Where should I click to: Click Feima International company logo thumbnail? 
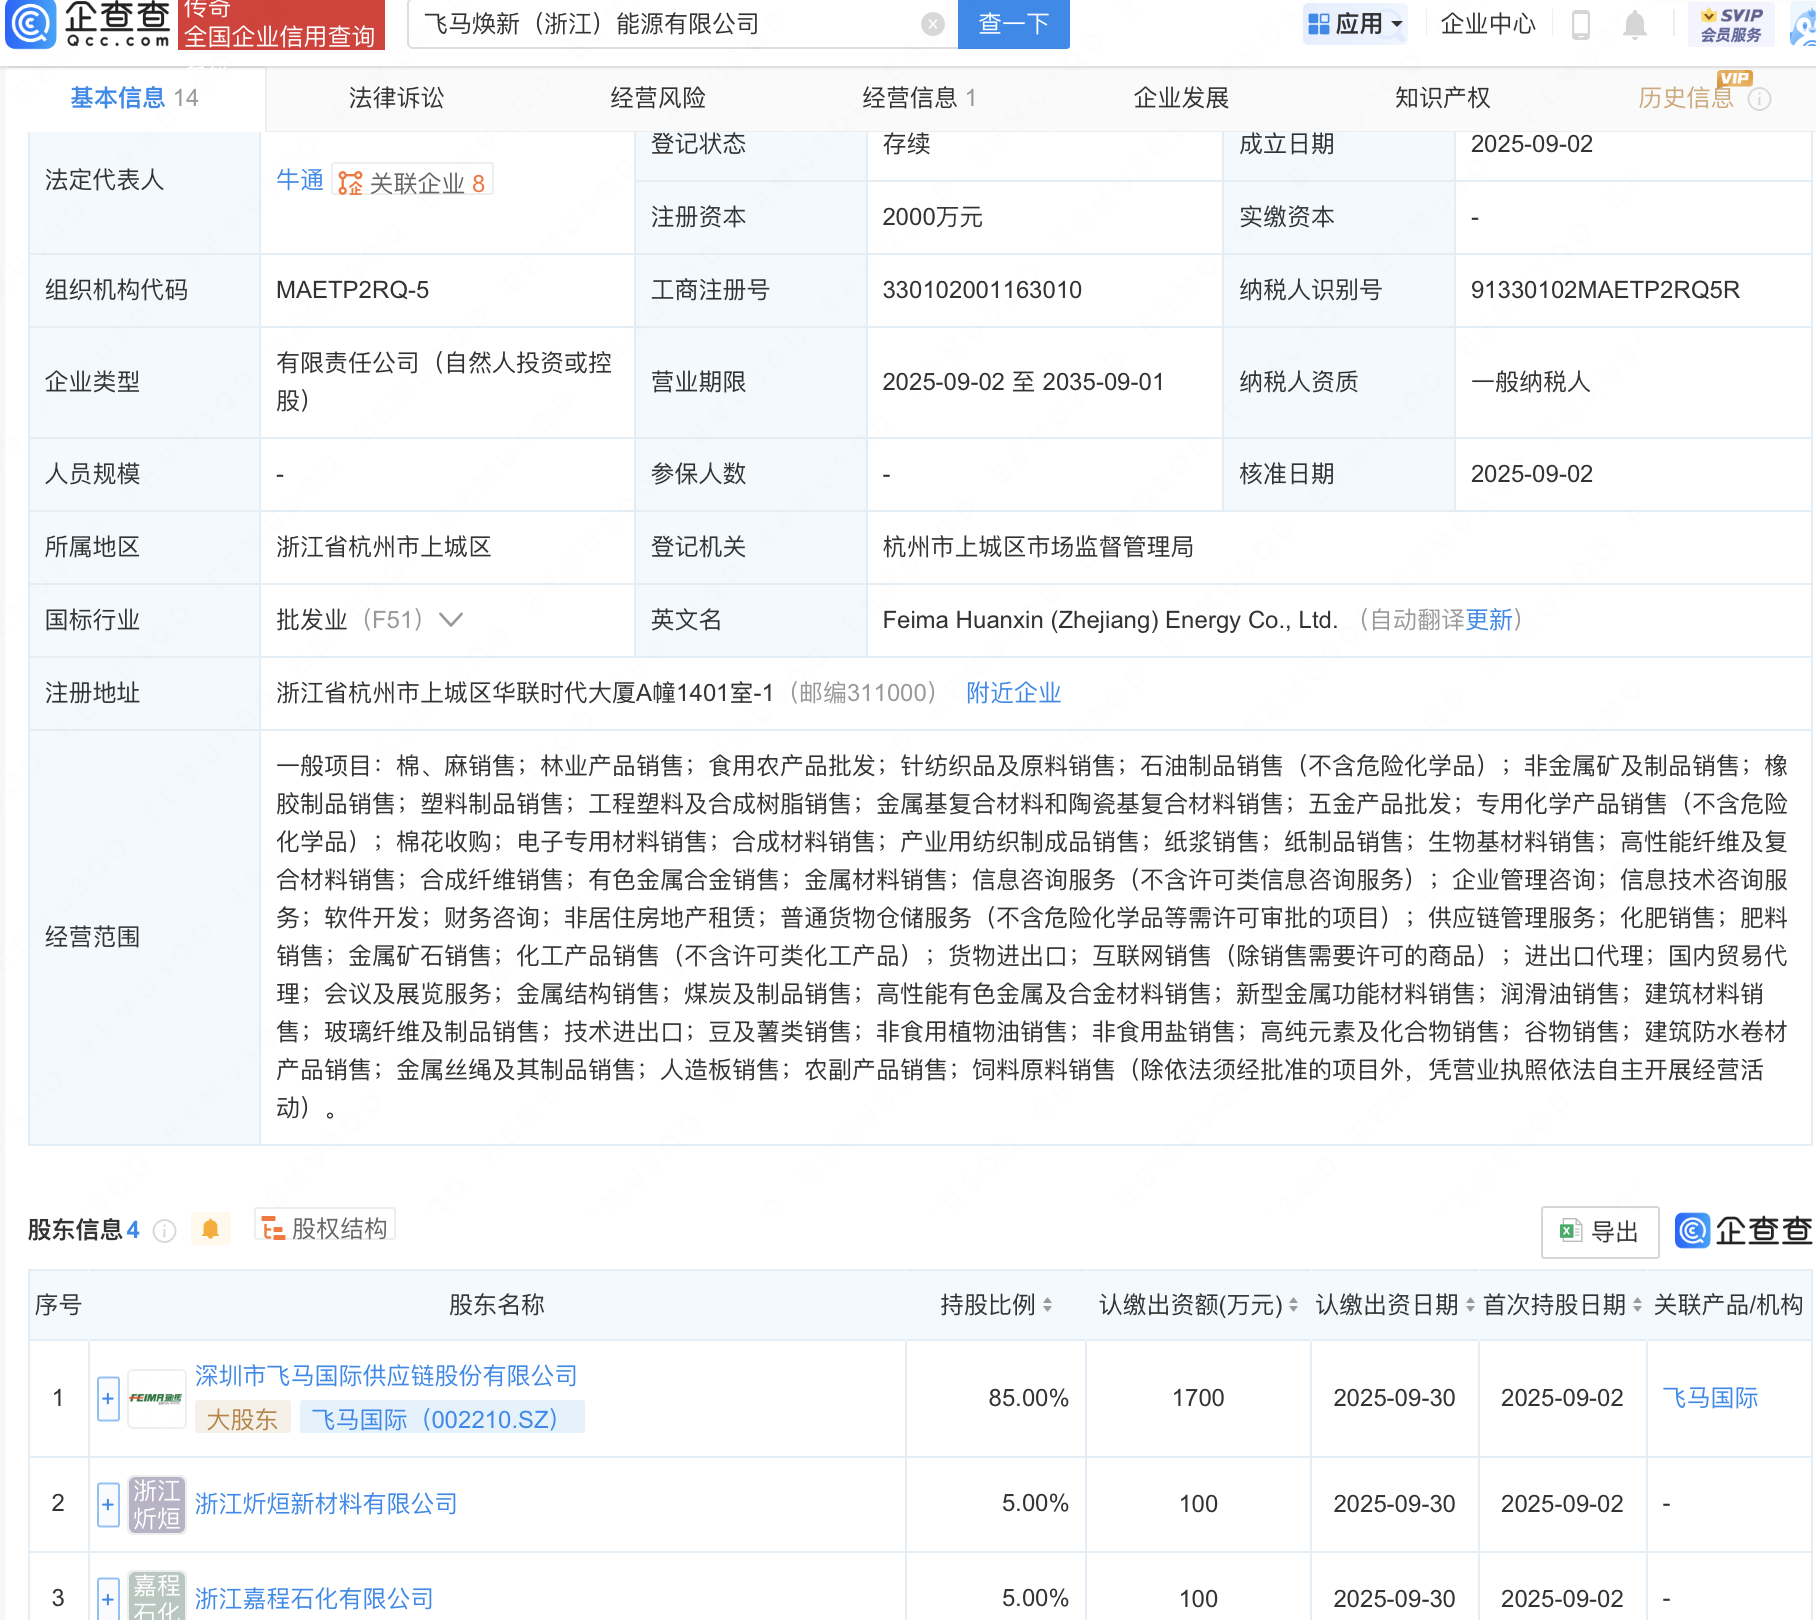[157, 1398]
